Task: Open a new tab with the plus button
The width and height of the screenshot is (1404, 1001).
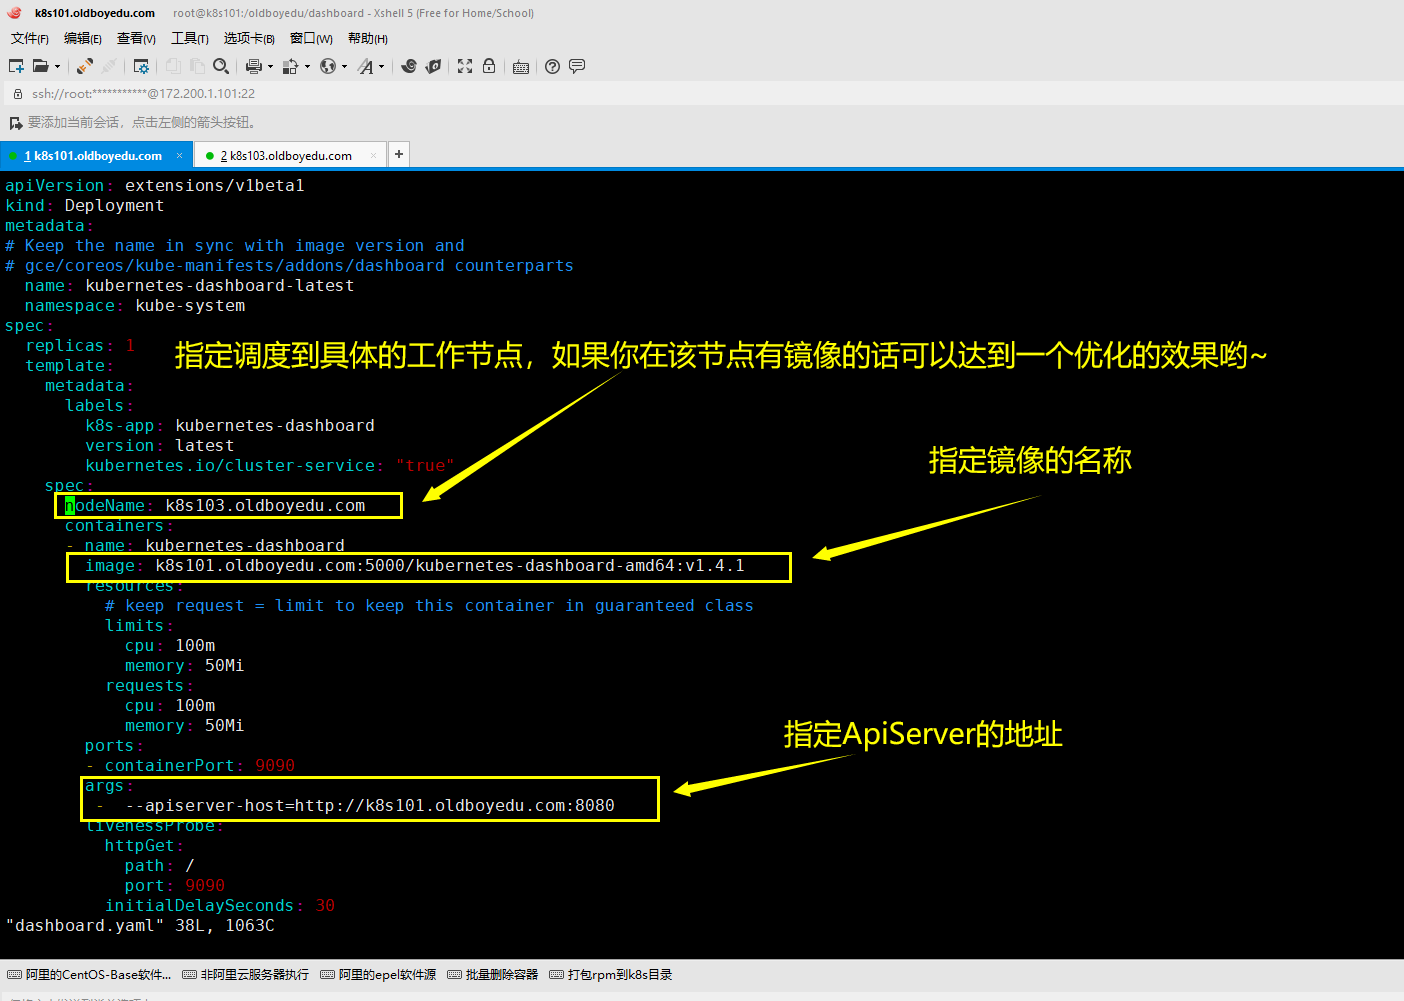Action: coord(398,154)
